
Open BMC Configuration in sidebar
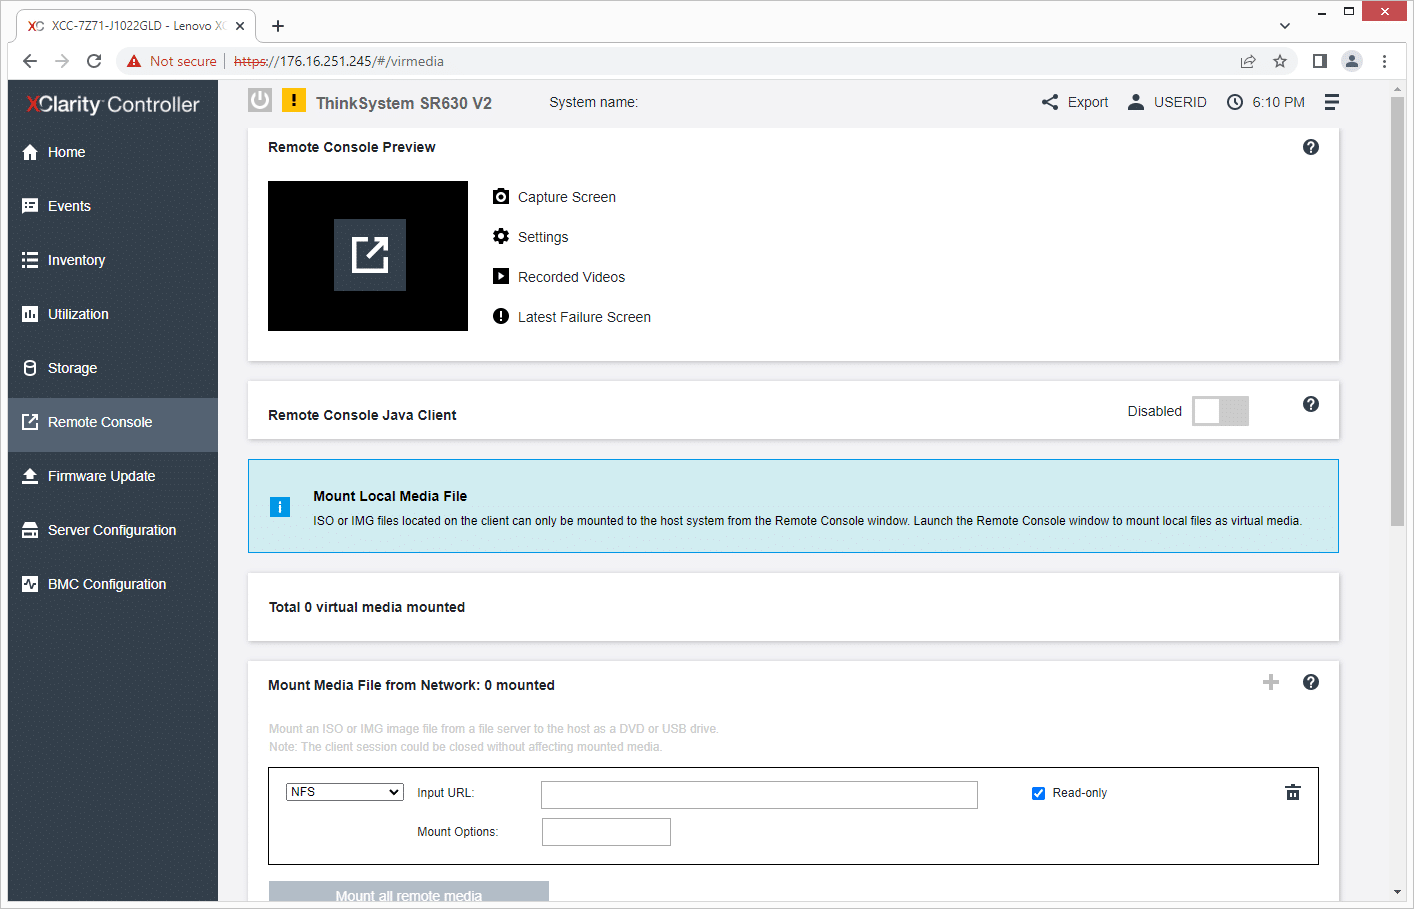click(113, 584)
